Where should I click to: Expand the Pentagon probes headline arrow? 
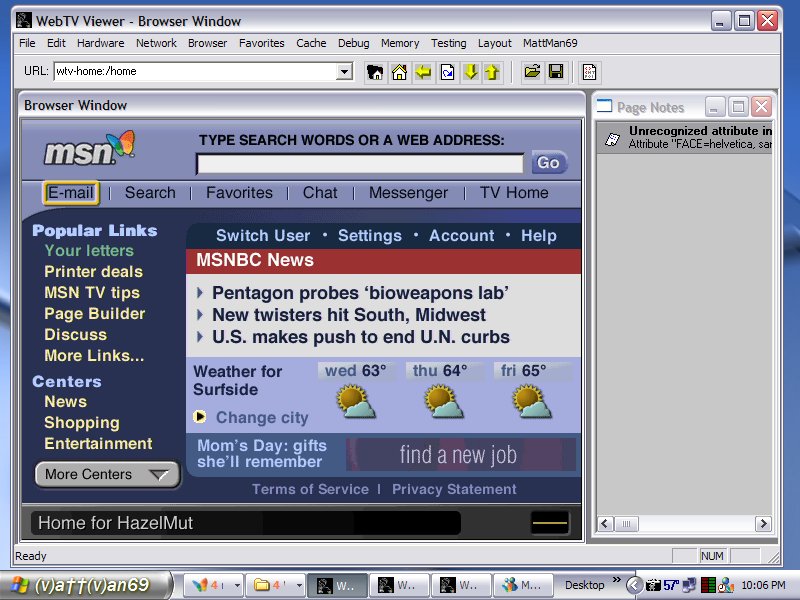pyautogui.click(x=199, y=293)
